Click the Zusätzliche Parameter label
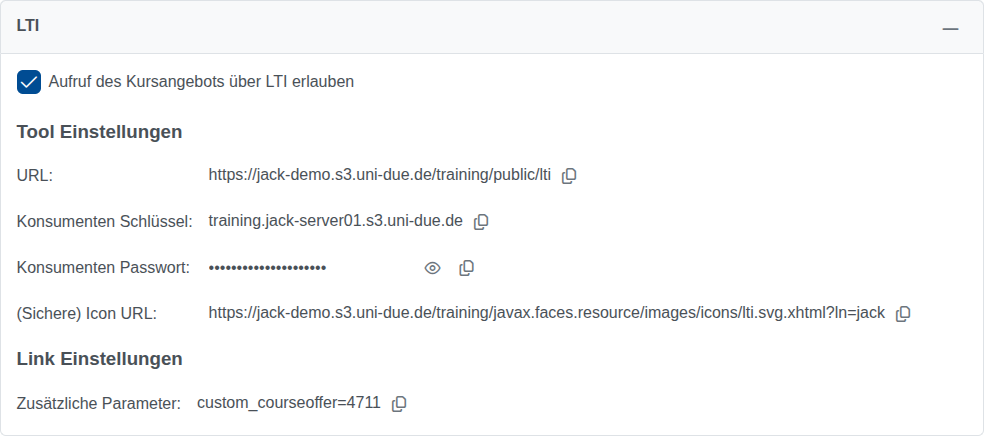 click(x=99, y=404)
